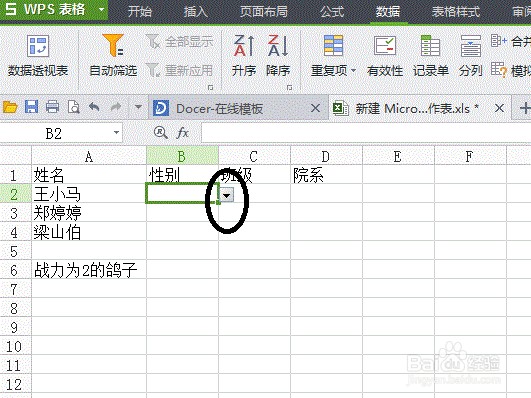Open Text to Columns (分列)

coord(470,56)
